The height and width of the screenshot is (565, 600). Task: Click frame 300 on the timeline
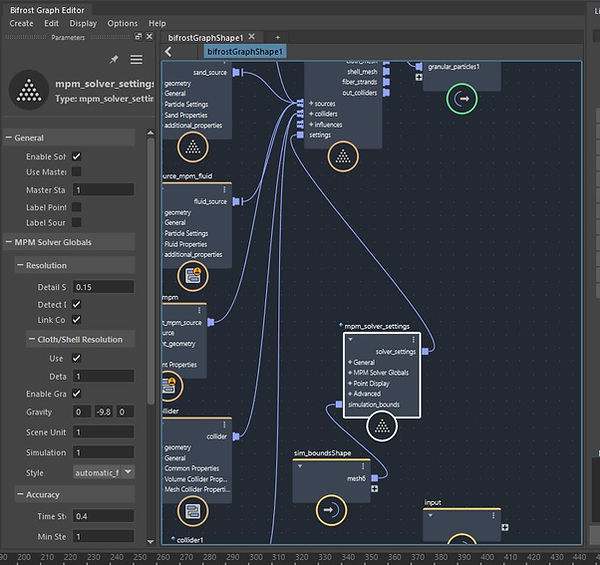(x=256, y=557)
